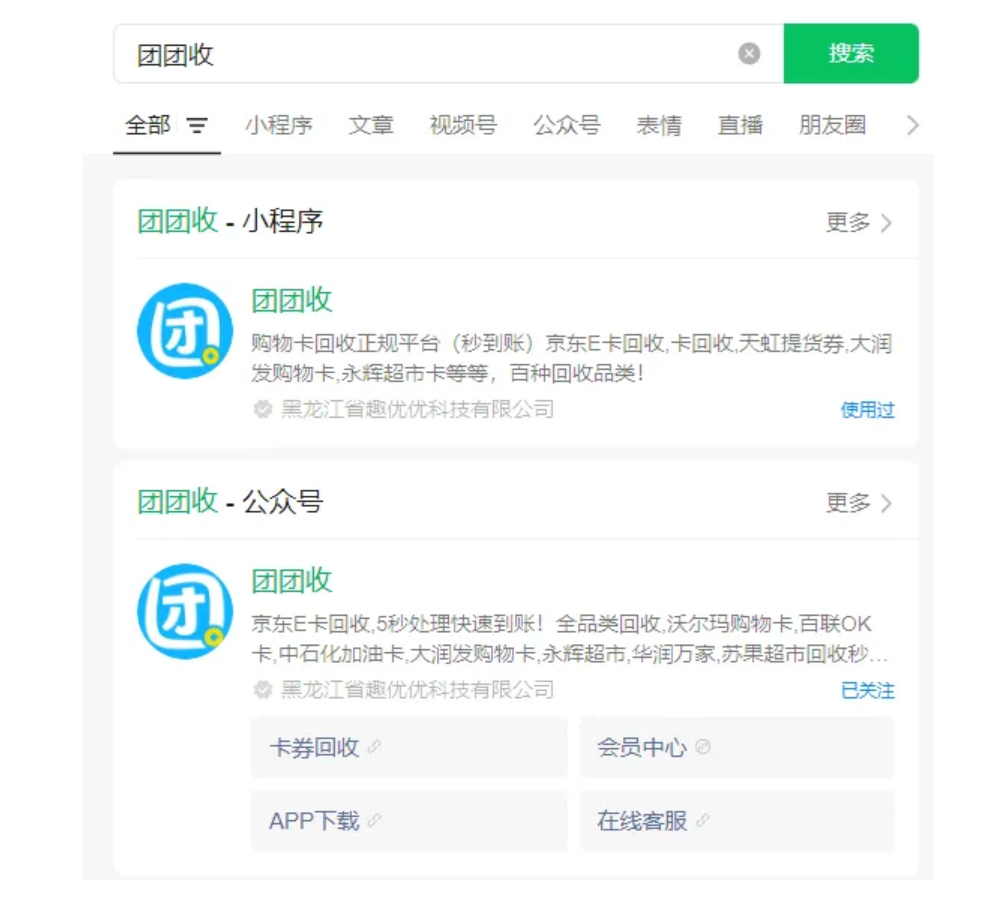
Task: Click the 使用过 label
Action: [x=868, y=410]
